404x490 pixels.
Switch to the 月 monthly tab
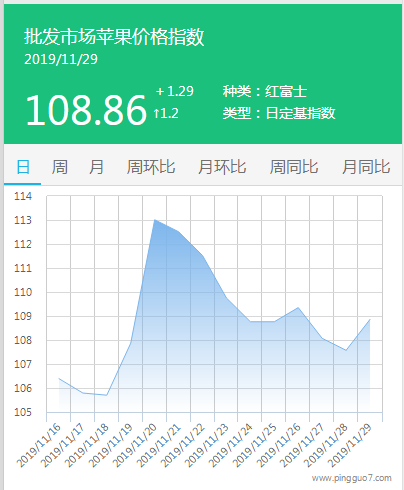pyautogui.click(x=96, y=167)
